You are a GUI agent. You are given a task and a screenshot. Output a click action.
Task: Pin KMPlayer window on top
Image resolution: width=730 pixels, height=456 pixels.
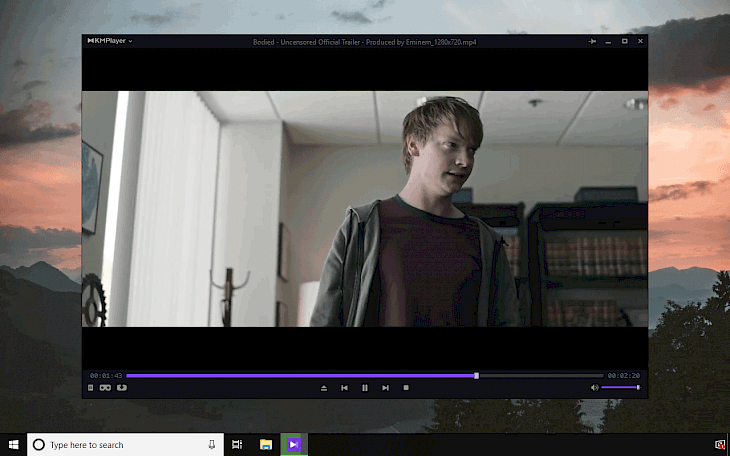tap(592, 41)
